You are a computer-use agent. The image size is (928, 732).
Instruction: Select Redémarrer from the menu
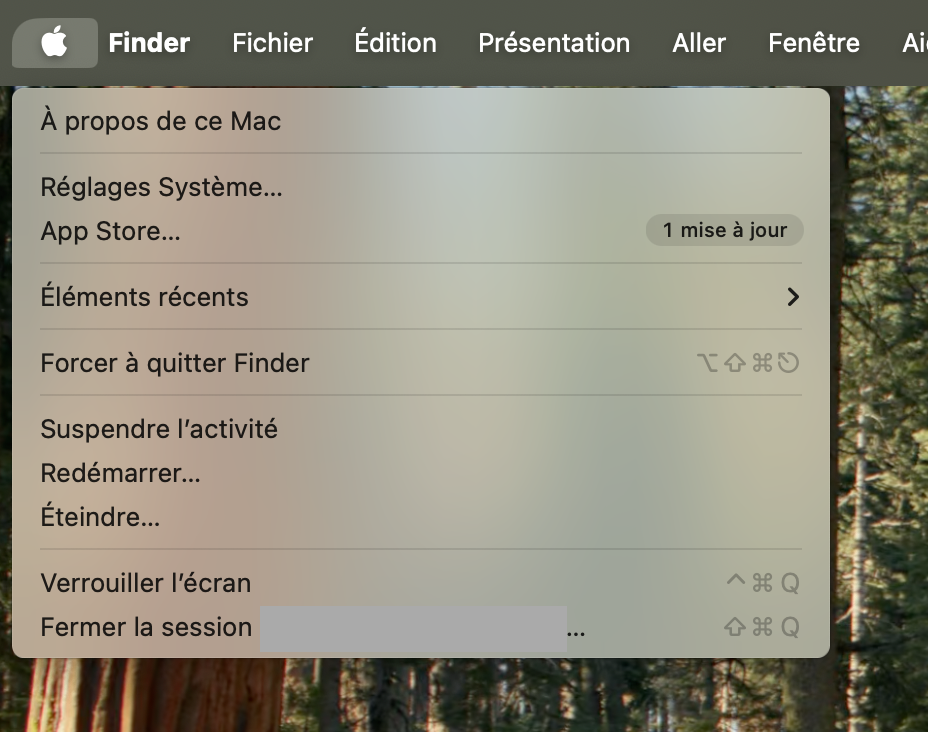[120, 473]
